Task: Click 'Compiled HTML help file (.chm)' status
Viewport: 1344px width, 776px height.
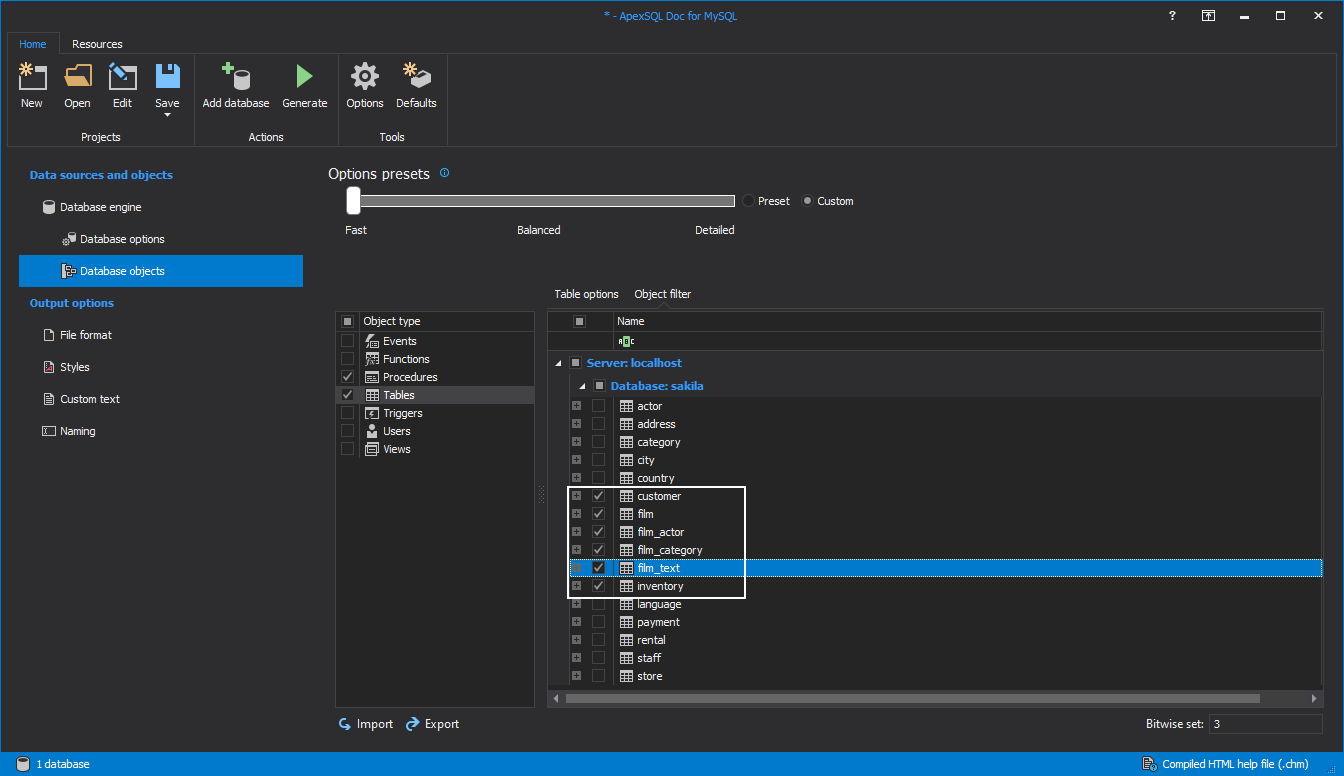Action: 1225,764
